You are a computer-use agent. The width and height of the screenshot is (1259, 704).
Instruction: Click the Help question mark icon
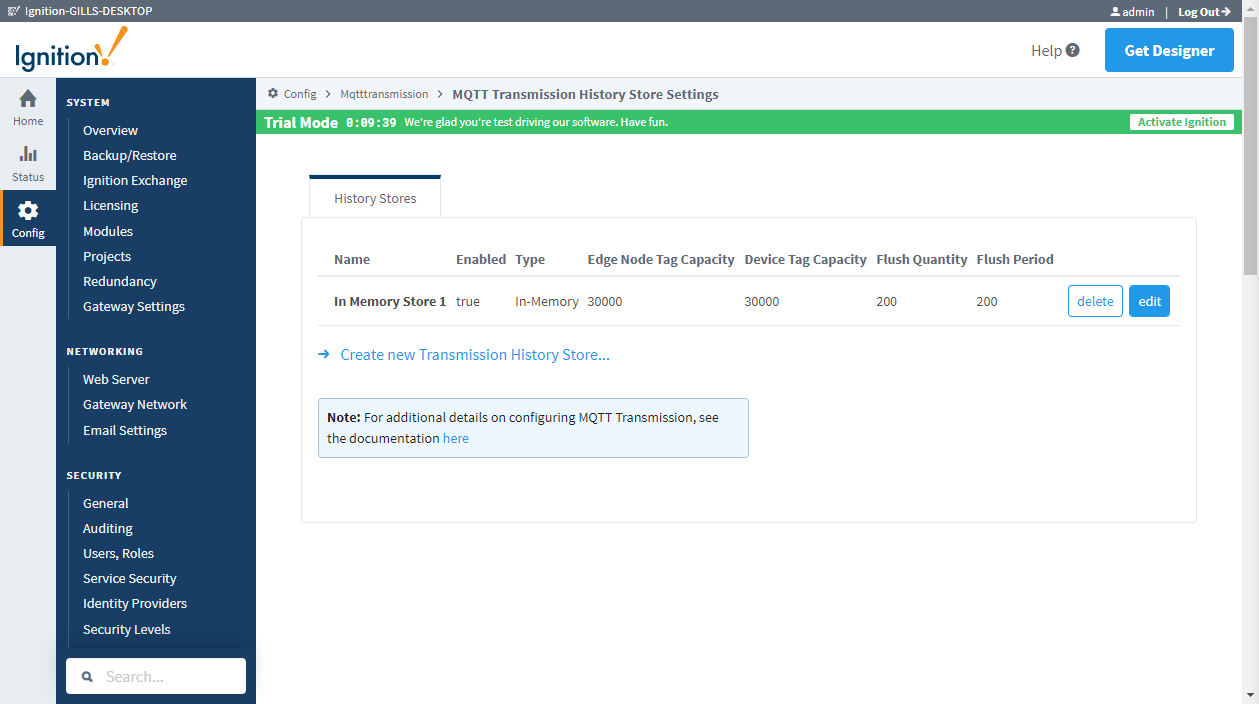click(x=1073, y=50)
